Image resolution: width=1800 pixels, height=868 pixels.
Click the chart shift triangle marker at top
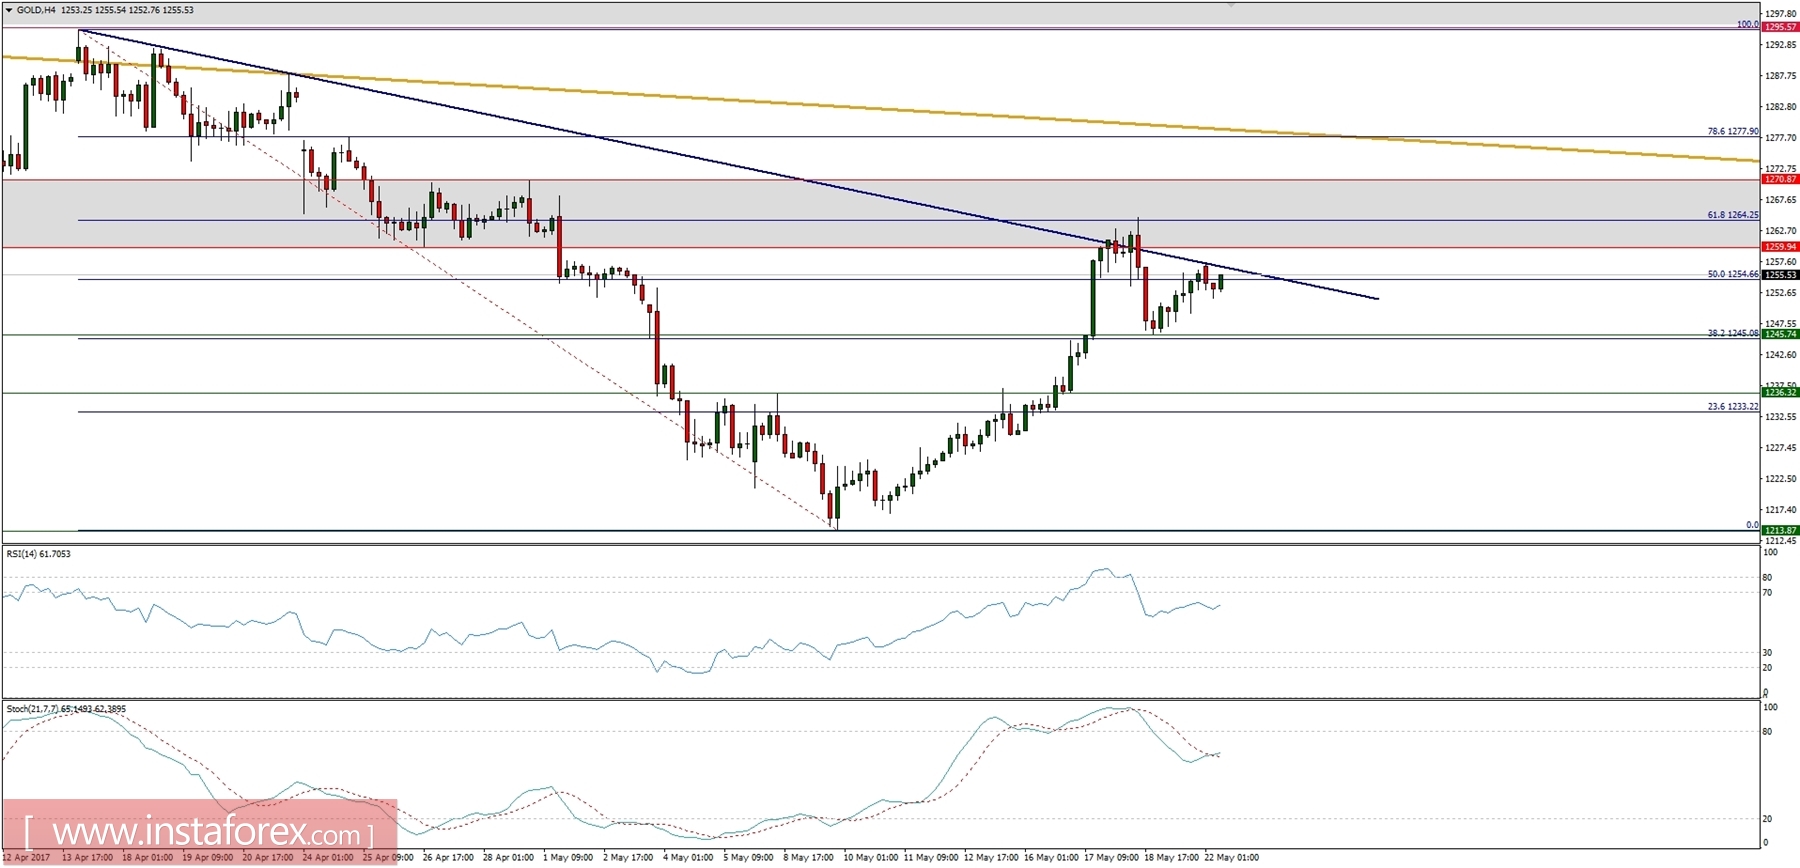[x=1231, y=5]
